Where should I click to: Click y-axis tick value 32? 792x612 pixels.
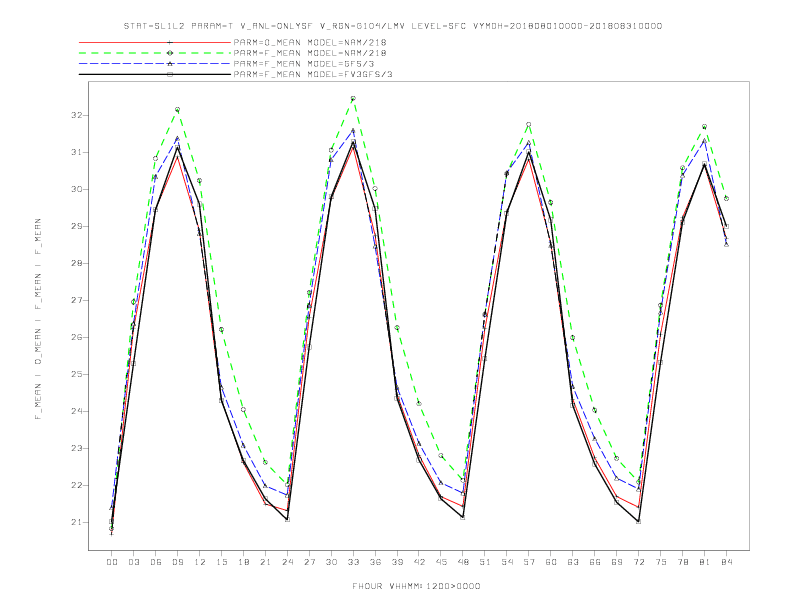(77, 115)
